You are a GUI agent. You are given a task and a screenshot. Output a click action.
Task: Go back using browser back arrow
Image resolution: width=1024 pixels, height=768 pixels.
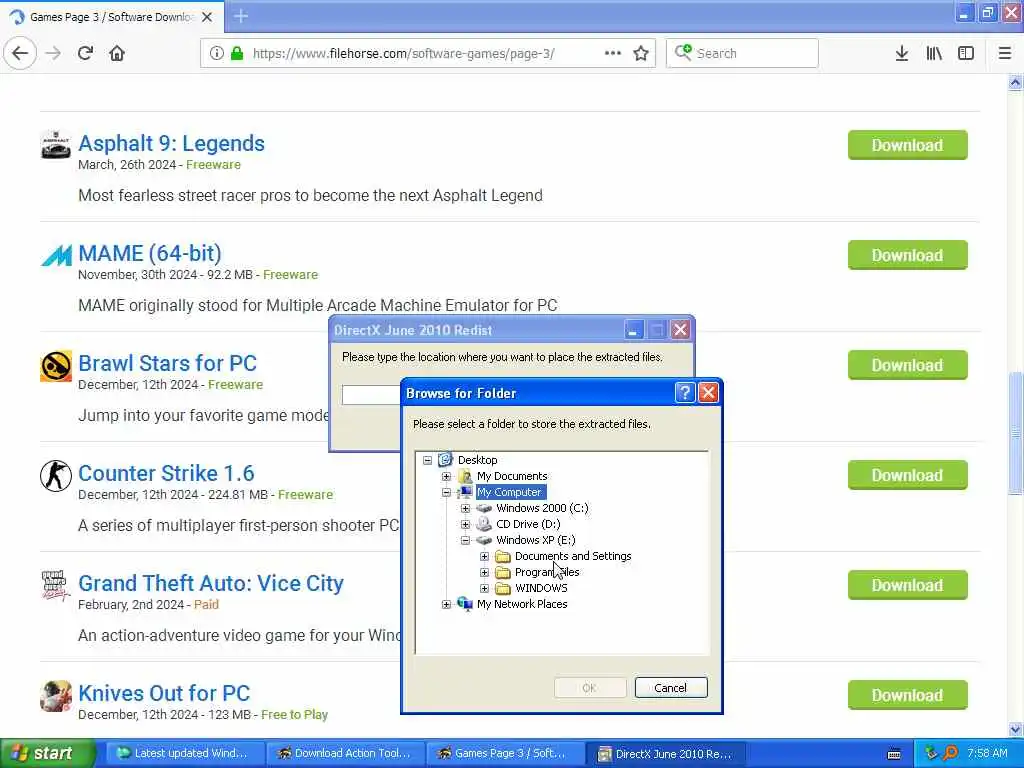20,54
